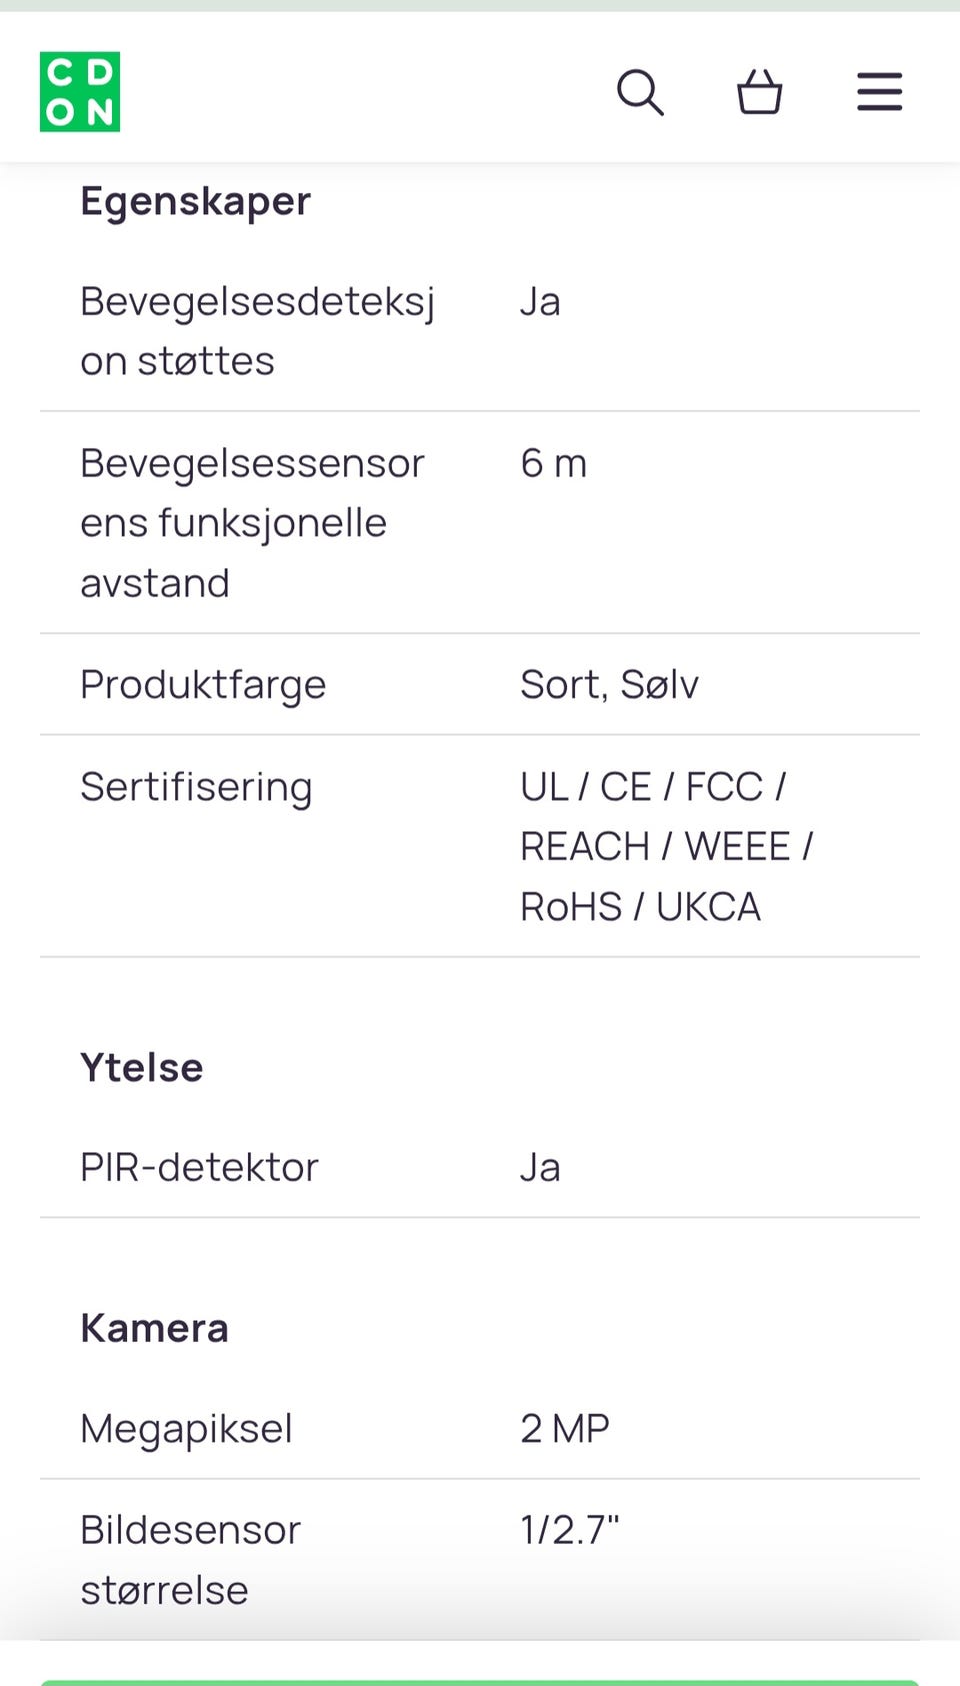Click the Kamera section heading
Screen dimensions: 960x1686
(x=154, y=1328)
